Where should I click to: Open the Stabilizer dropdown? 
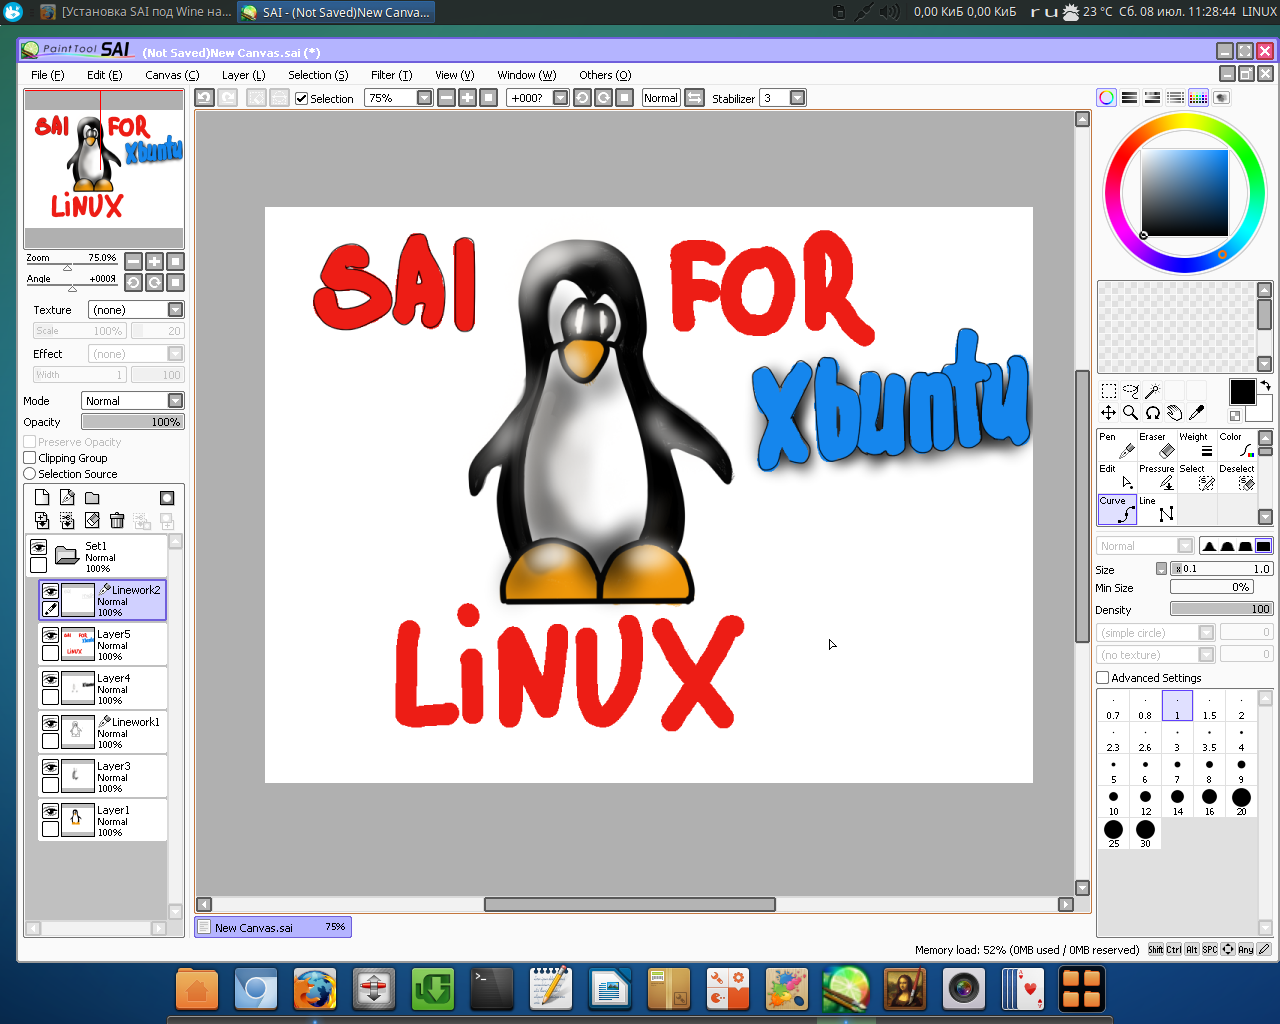[x=797, y=98]
